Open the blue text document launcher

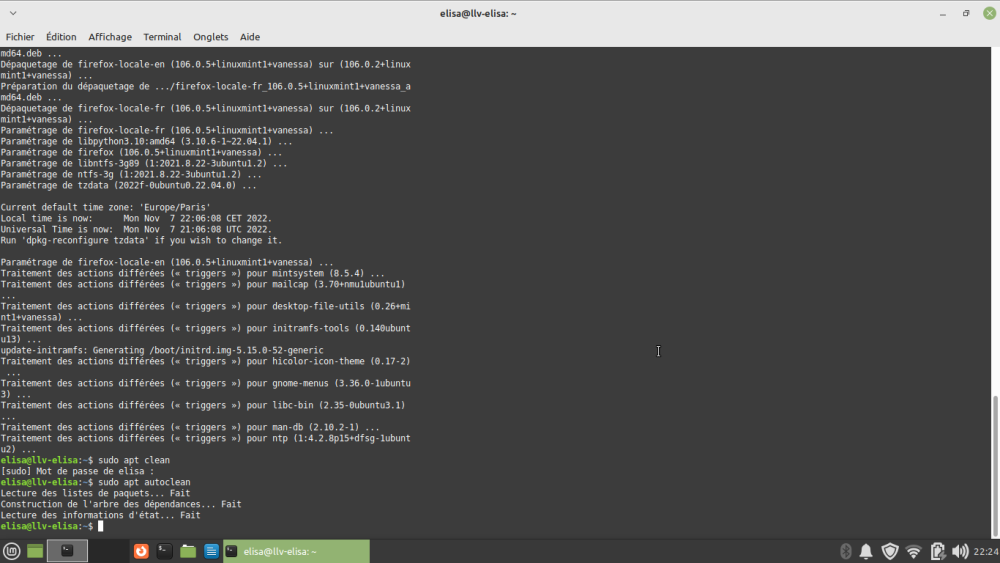pyautogui.click(x=211, y=551)
